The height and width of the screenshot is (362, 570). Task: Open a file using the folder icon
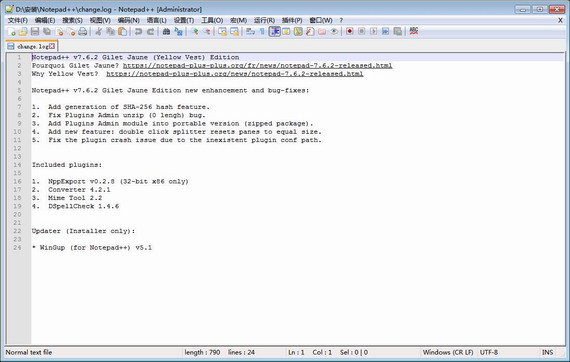coord(23,32)
